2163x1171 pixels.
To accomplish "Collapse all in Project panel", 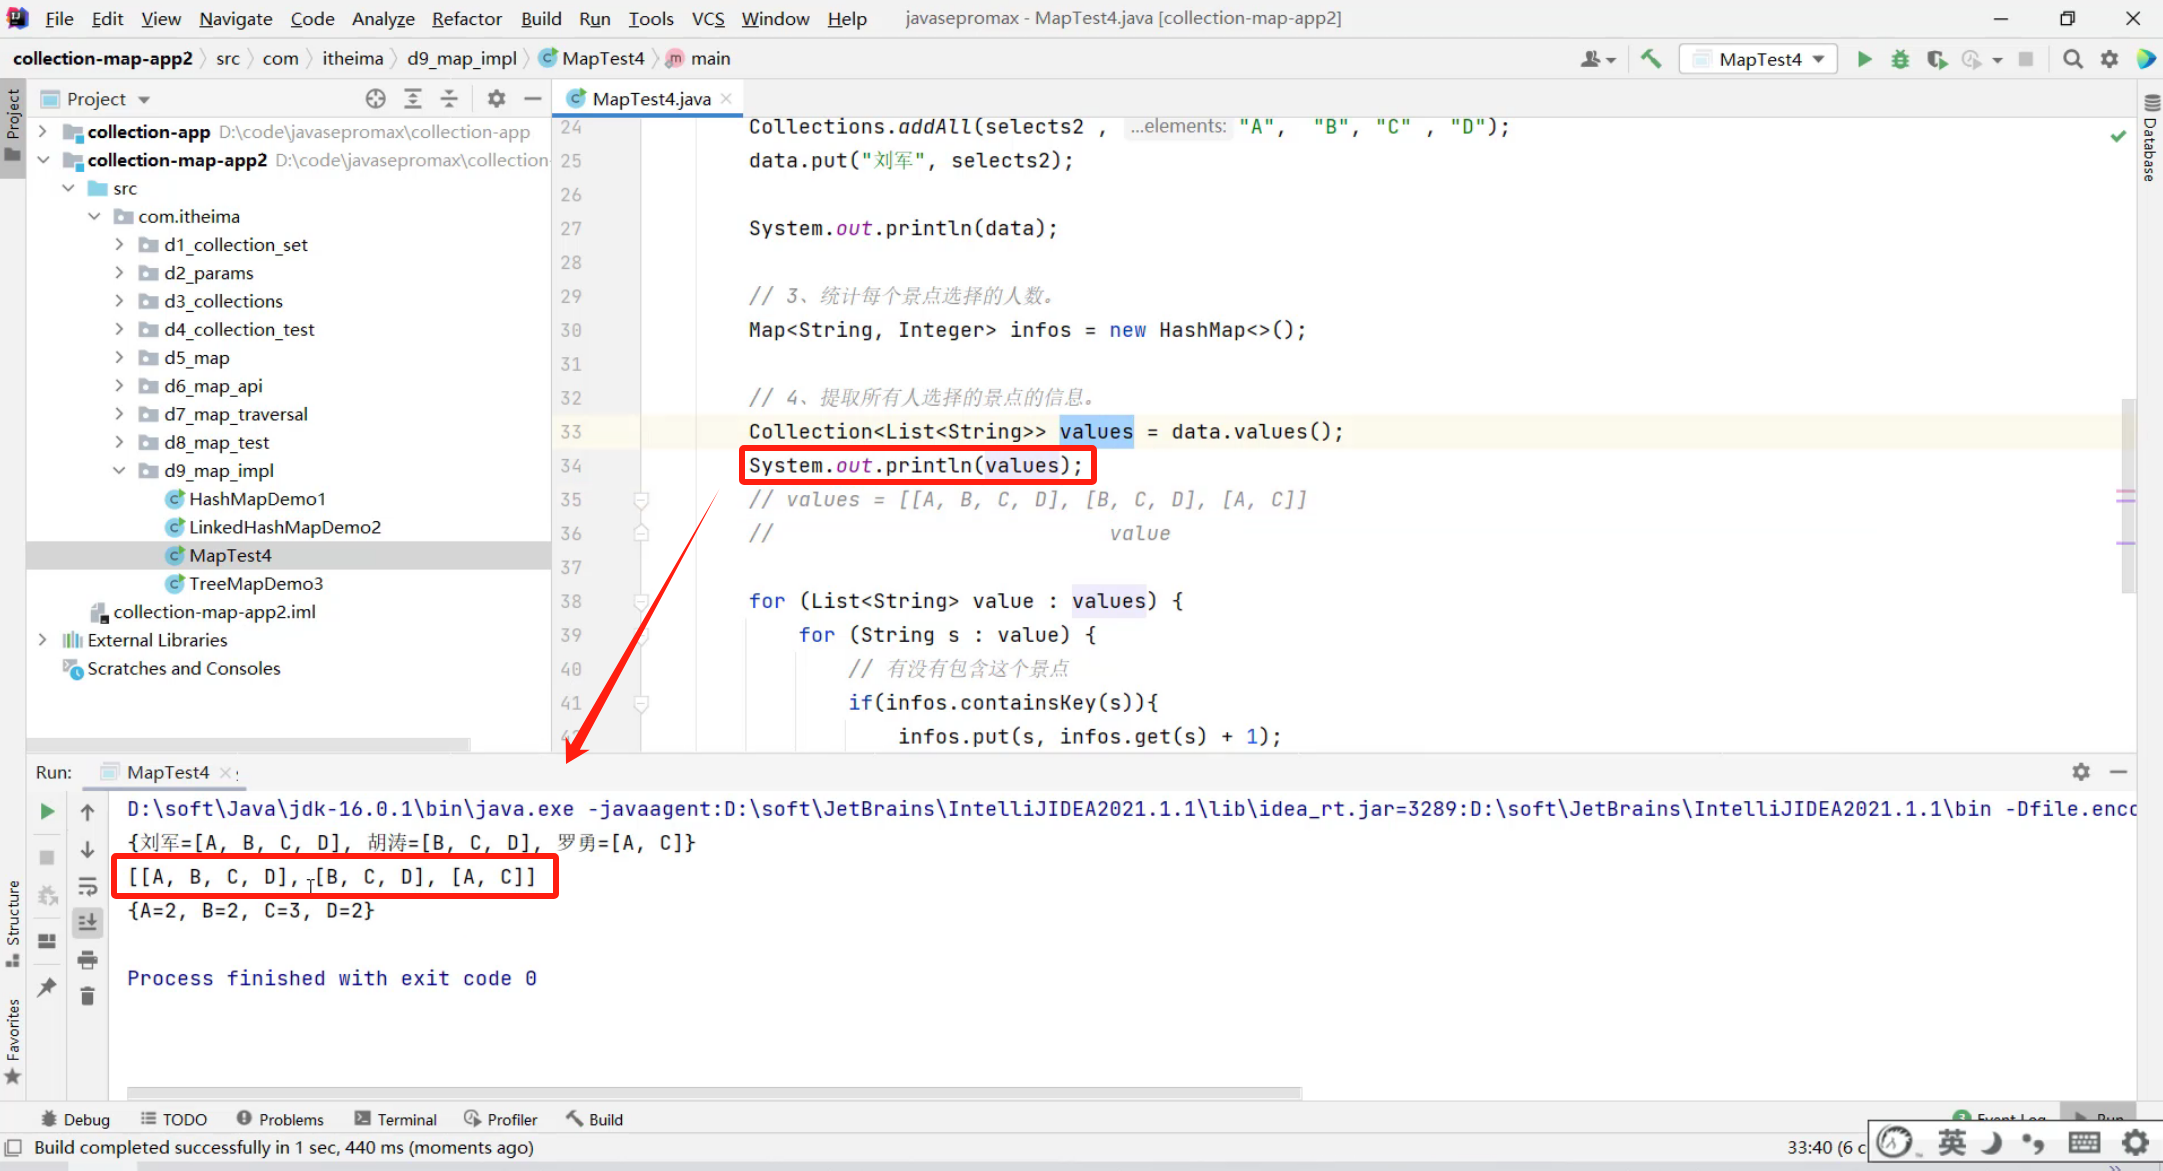I will pyautogui.click(x=449, y=98).
